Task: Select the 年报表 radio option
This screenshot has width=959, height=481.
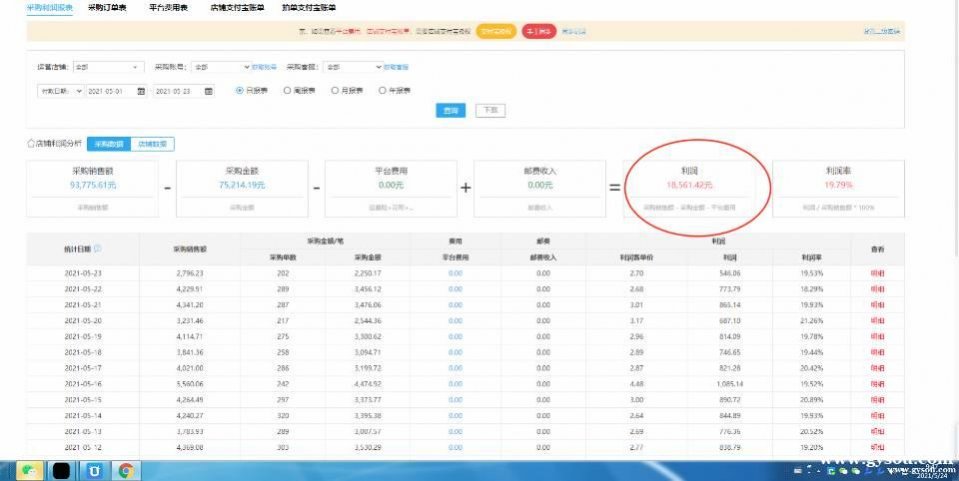Action: [x=382, y=91]
